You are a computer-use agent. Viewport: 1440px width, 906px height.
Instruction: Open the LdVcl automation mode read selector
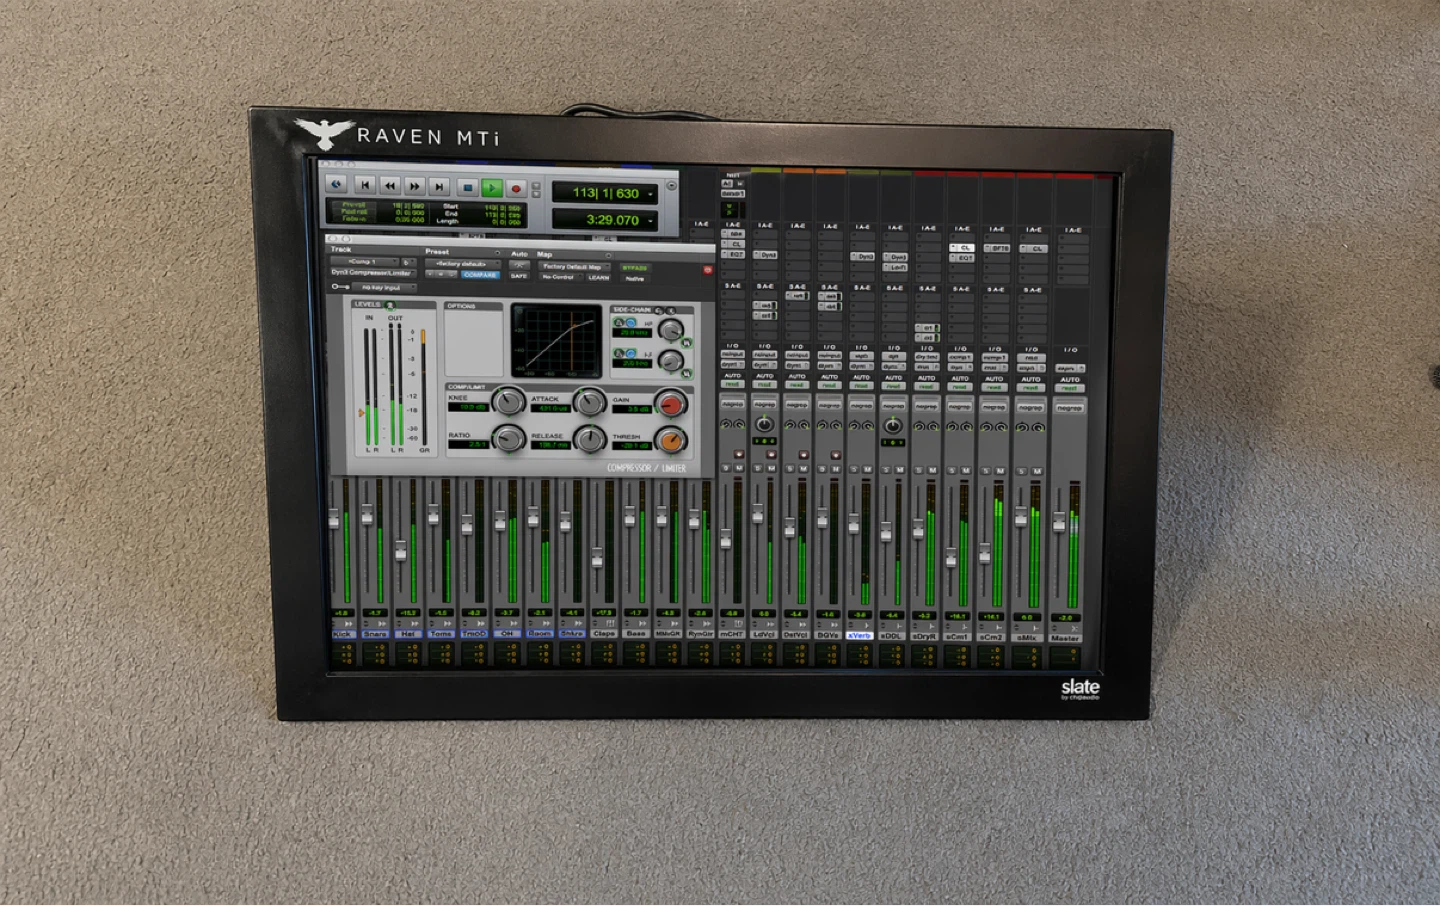[765, 384]
